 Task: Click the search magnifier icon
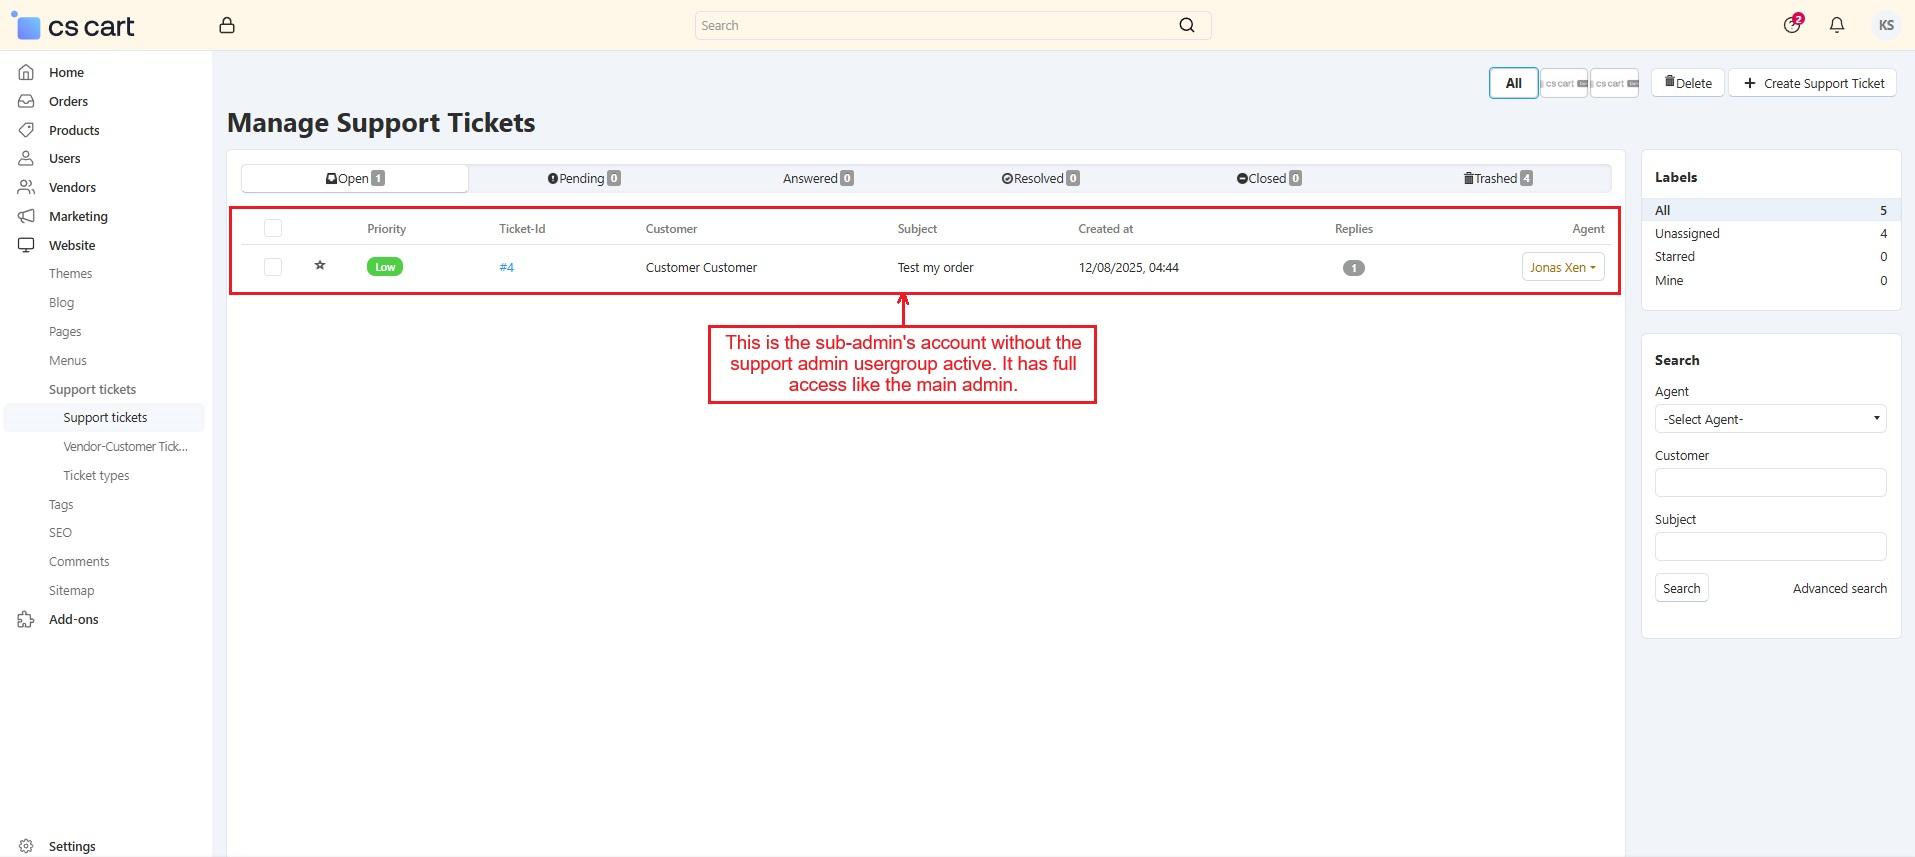point(1186,26)
